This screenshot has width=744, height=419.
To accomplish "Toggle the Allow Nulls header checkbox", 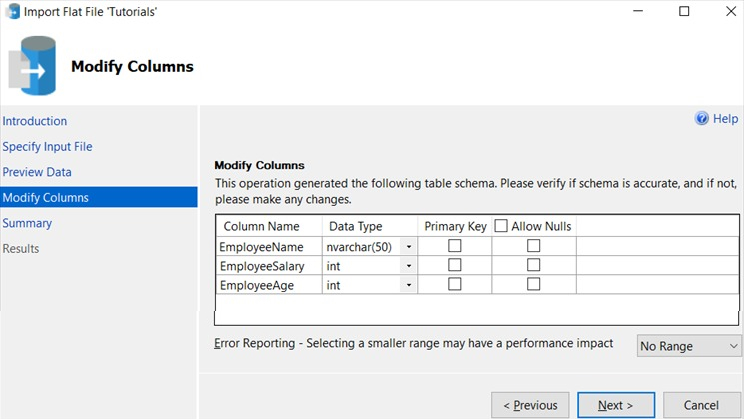I will [501, 226].
